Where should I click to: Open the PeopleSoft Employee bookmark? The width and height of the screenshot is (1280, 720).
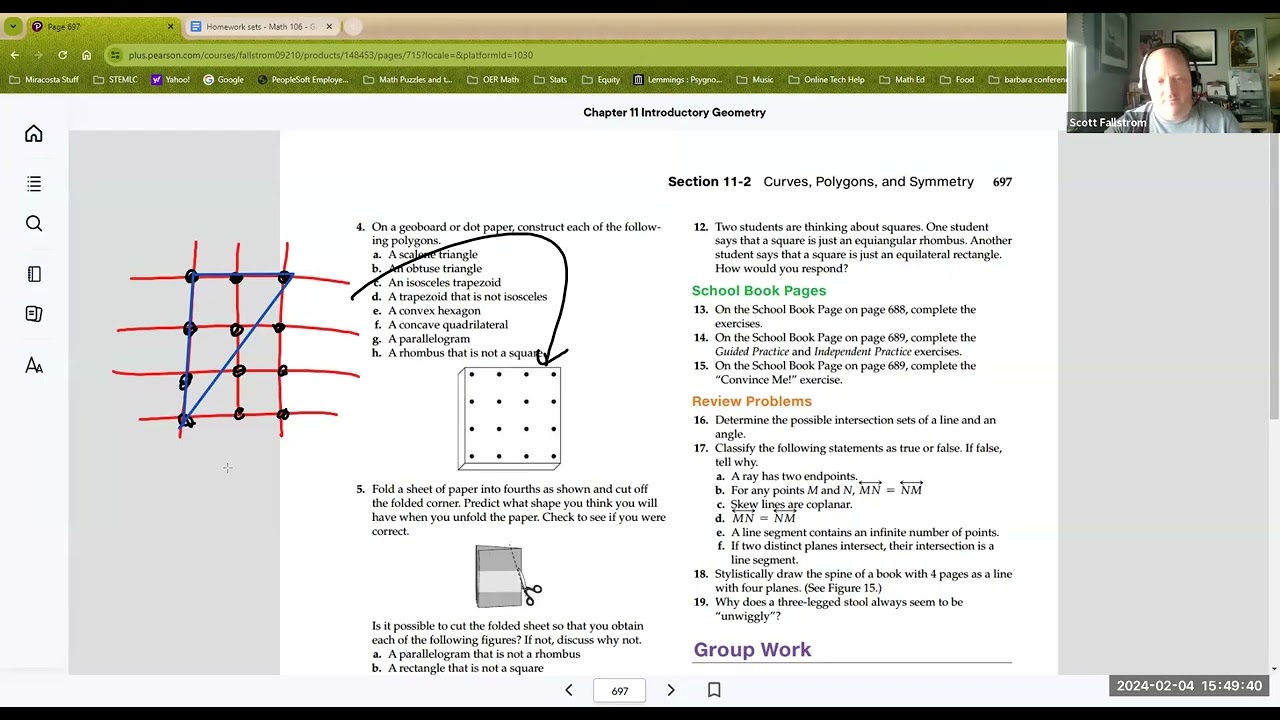pos(302,80)
